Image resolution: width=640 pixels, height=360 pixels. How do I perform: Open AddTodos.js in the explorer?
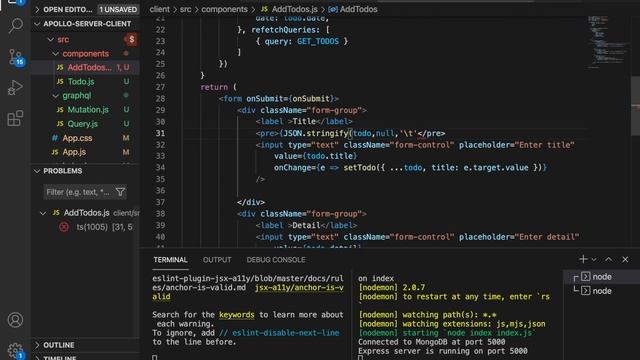(89, 67)
